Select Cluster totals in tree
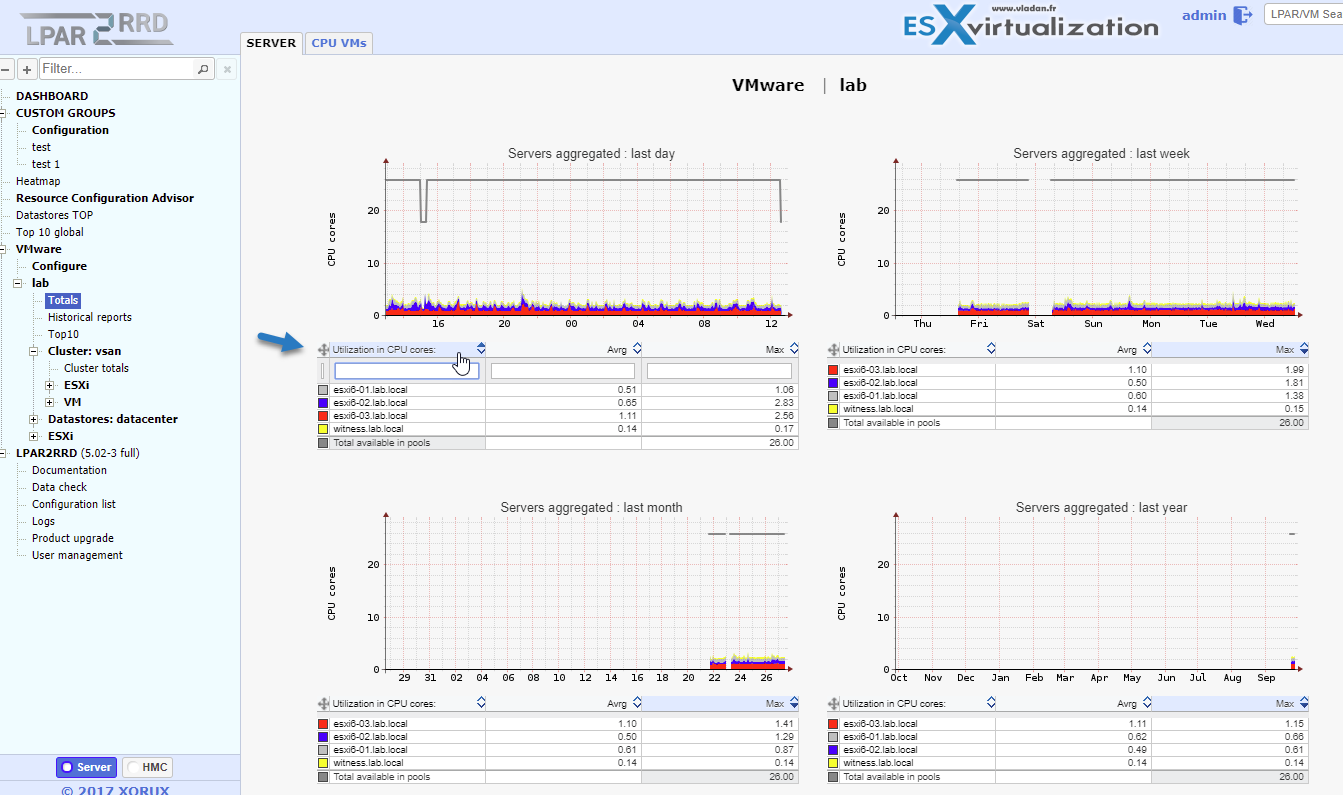This screenshot has height=795, width=1343. pos(96,368)
